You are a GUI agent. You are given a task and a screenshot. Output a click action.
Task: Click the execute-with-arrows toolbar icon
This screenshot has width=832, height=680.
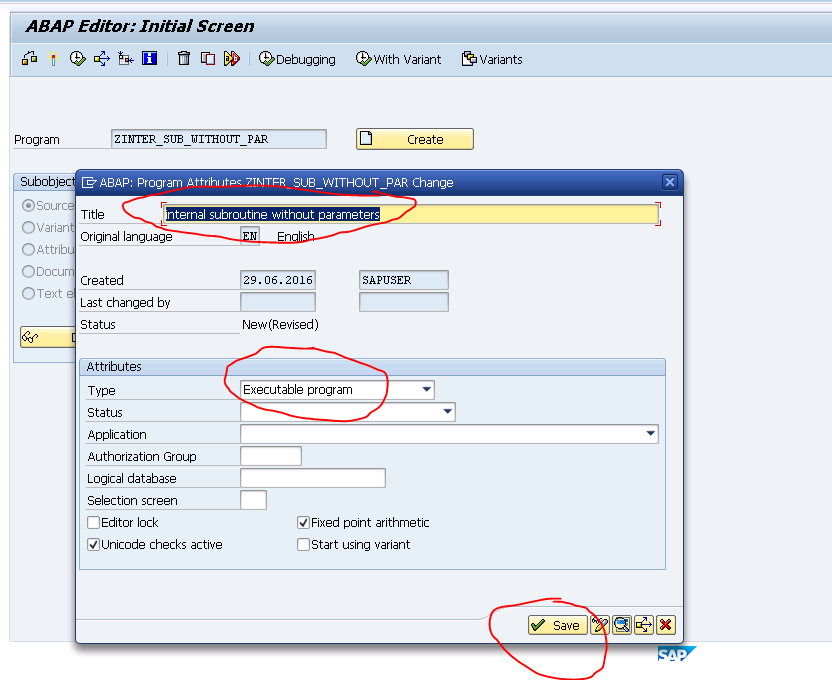104,58
